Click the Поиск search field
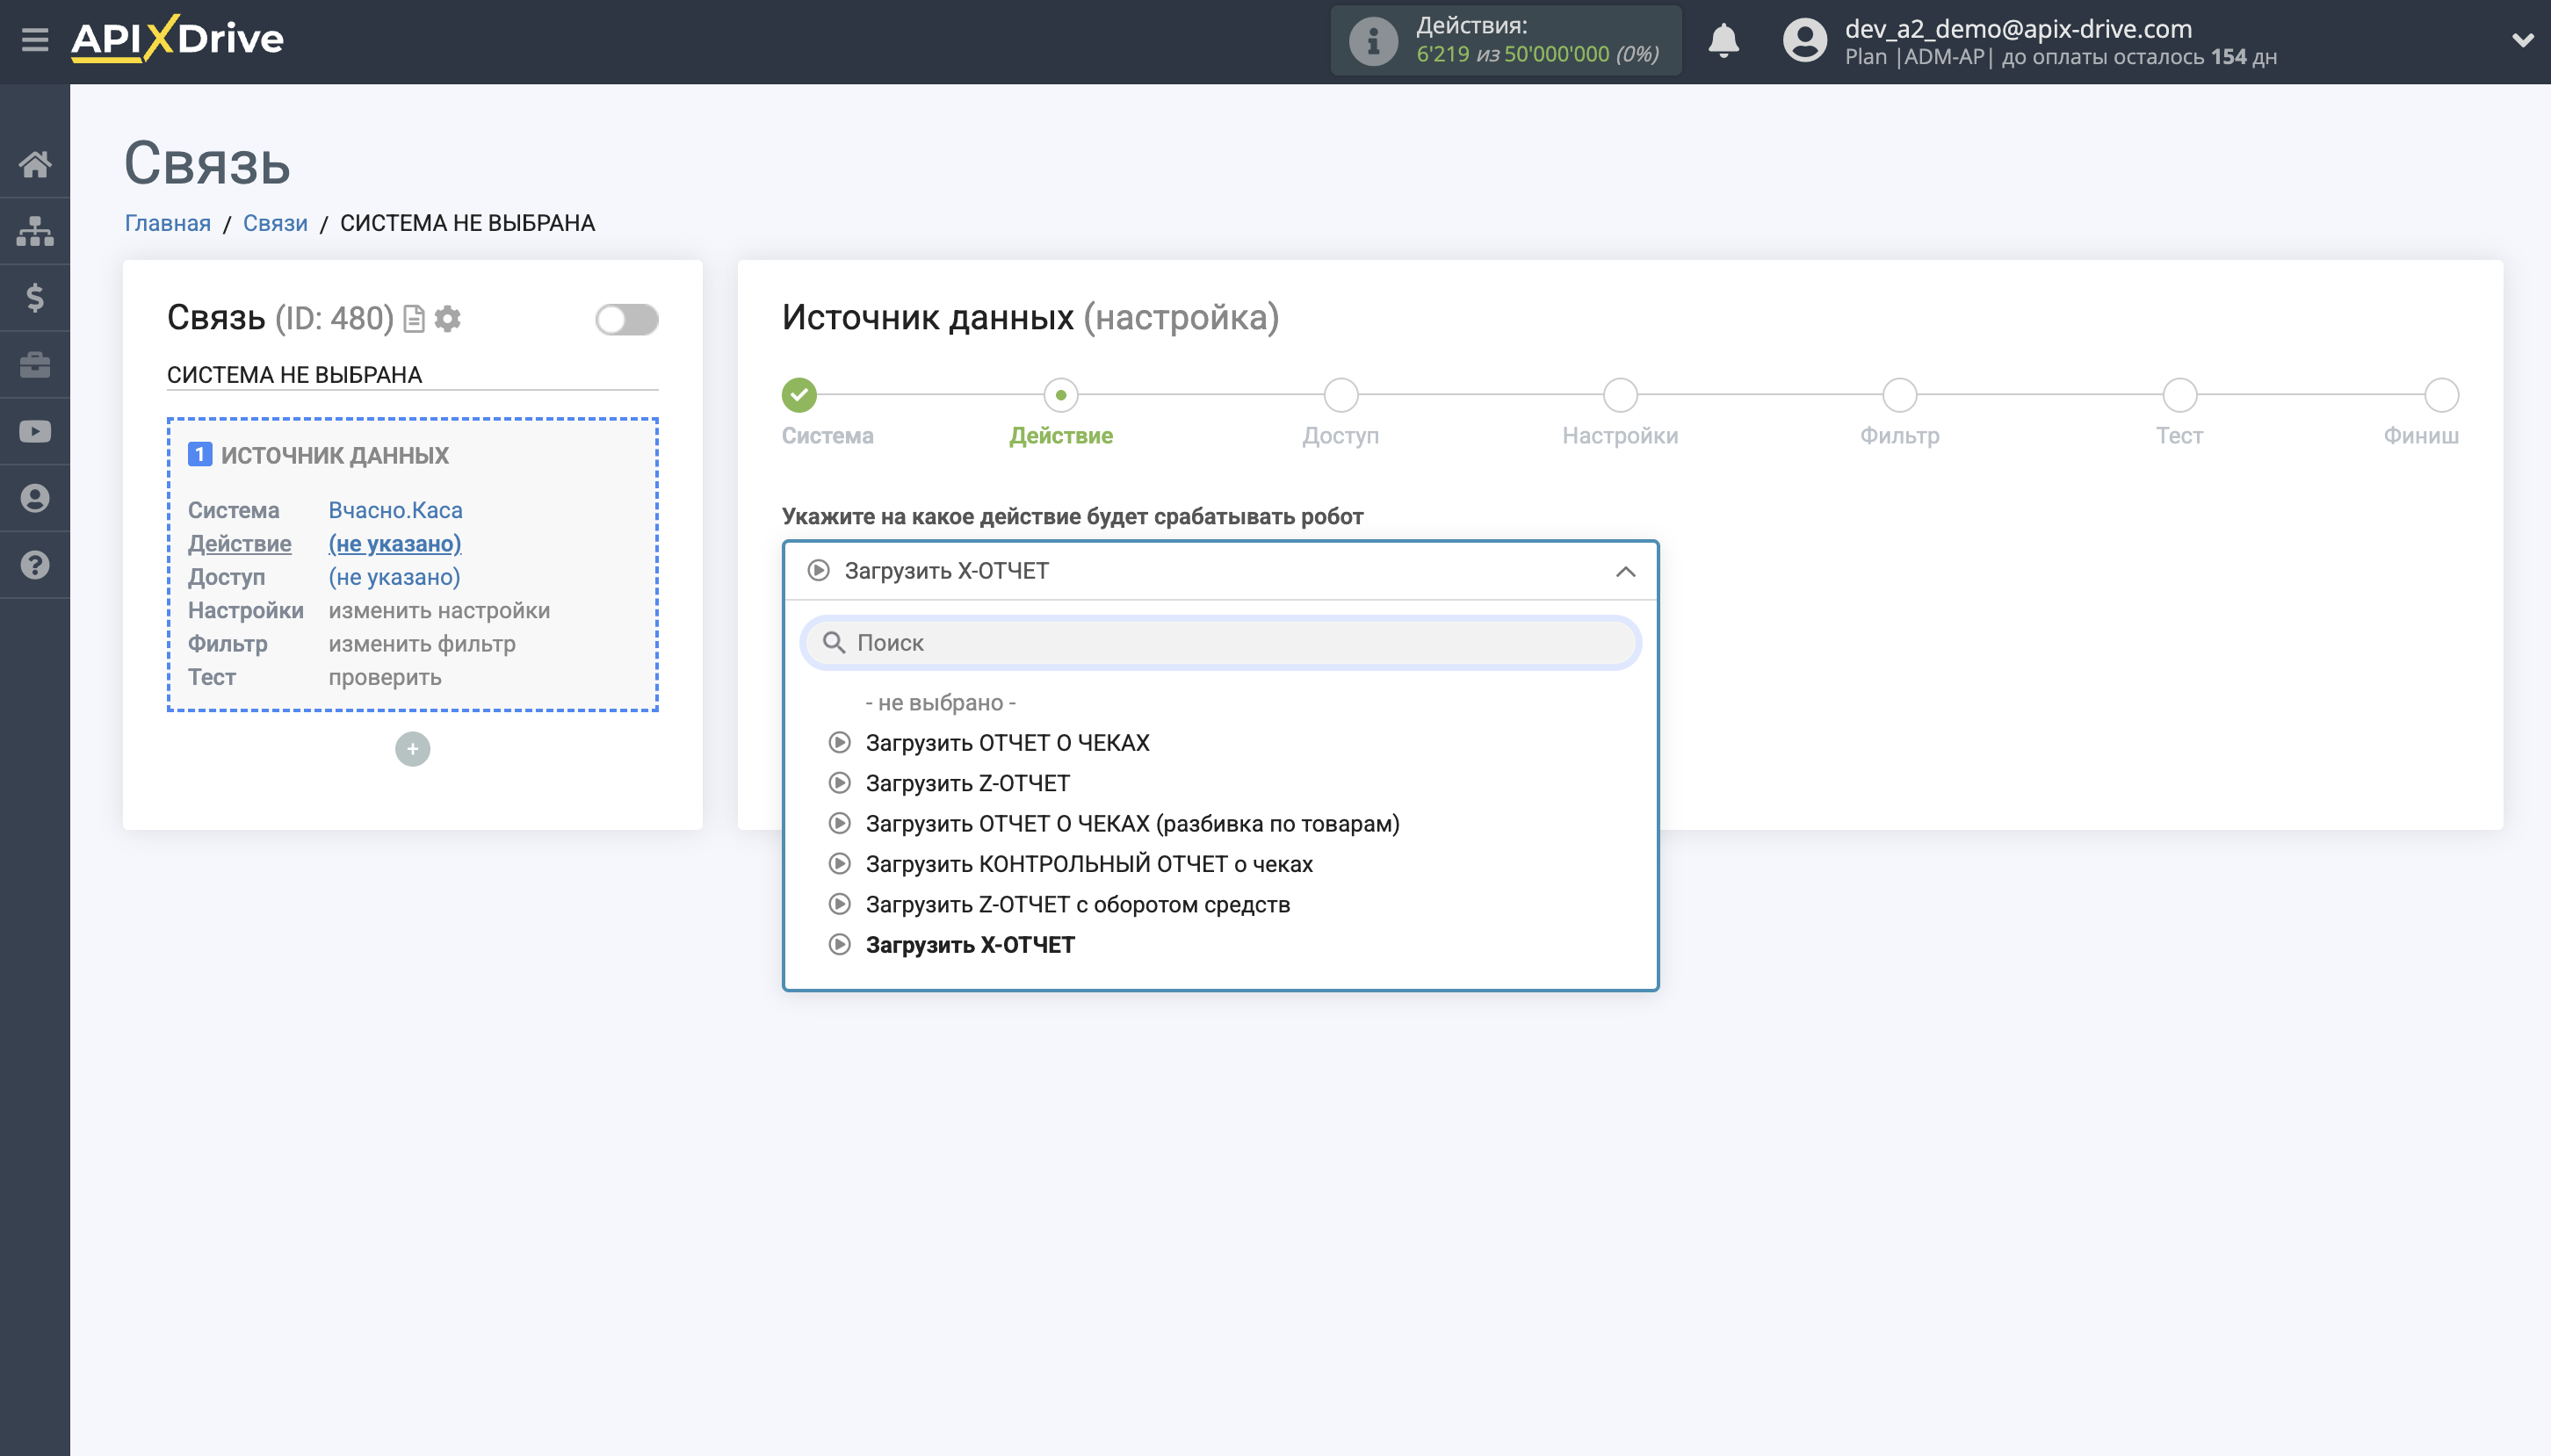This screenshot has width=2551, height=1456. (1220, 643)
